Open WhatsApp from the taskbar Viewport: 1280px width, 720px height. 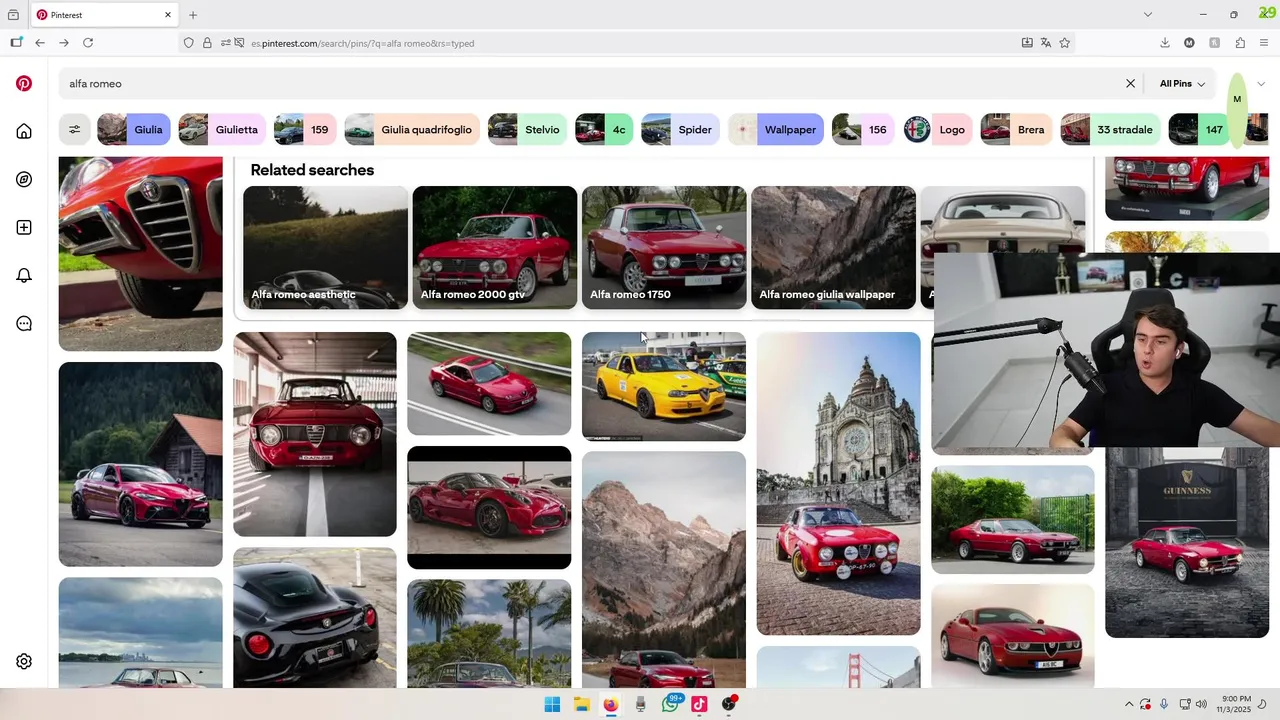click(x=670, y=704)
